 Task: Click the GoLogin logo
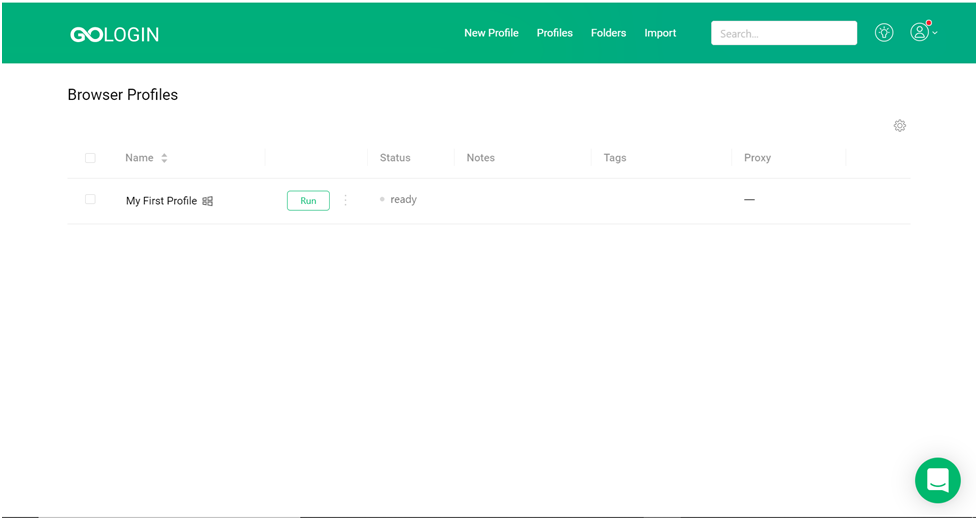(114, 34)
